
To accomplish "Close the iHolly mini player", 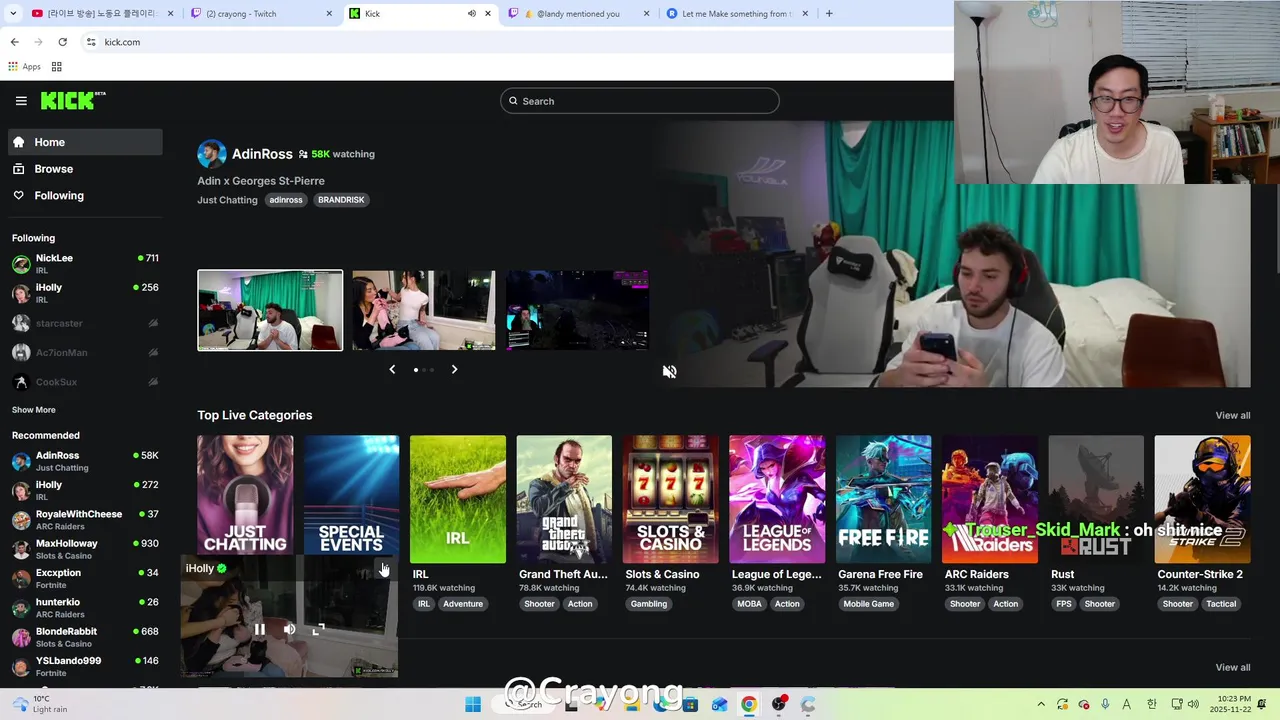I will (384, 569).
